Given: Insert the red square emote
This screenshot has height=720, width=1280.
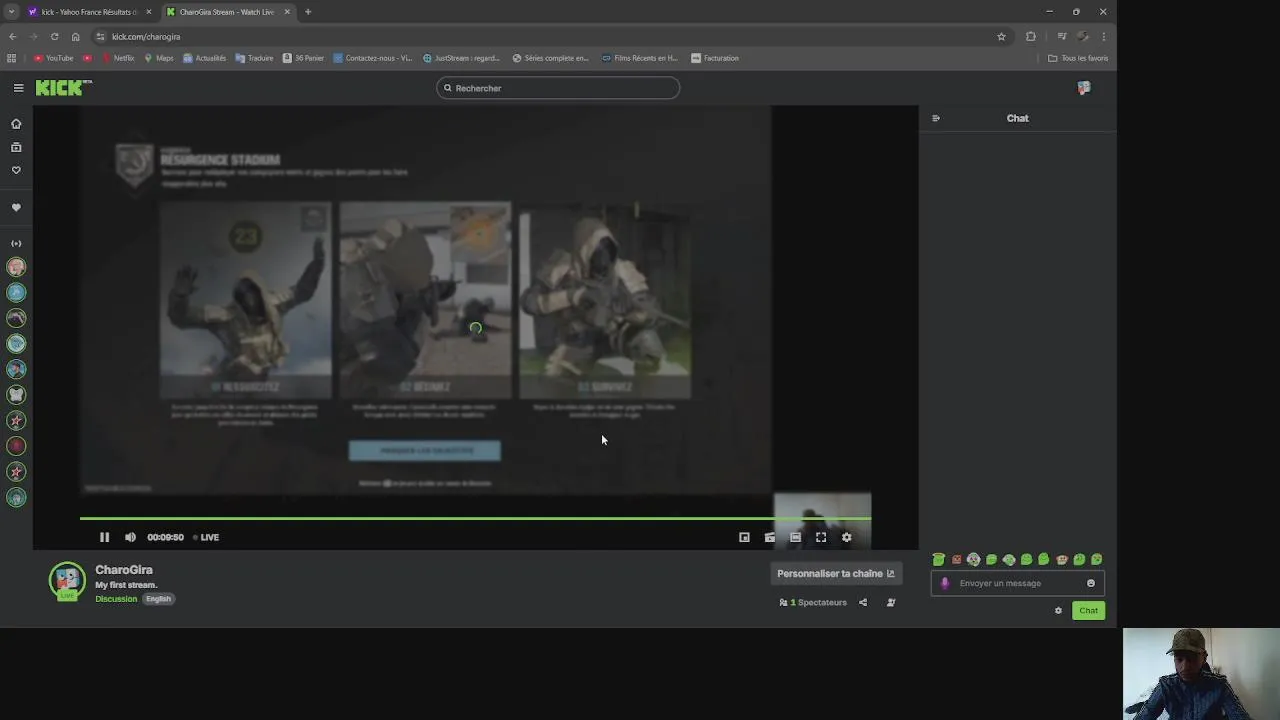Looking at the screenshot, I should 956,560.
